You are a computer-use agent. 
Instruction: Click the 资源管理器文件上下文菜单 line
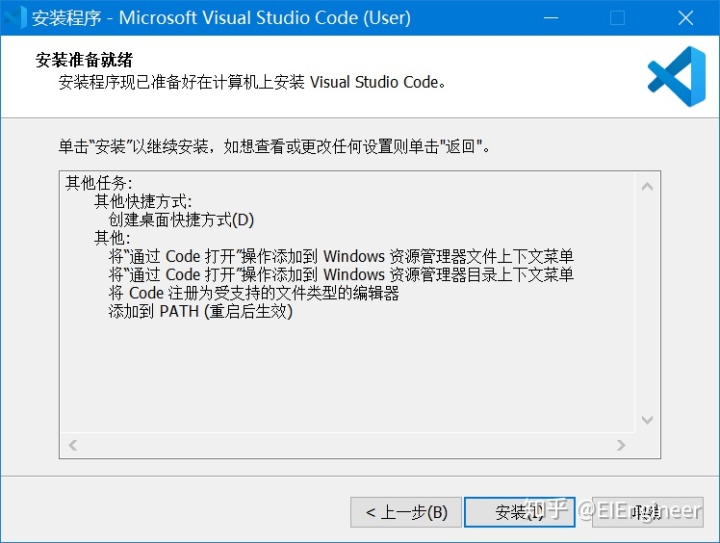click(x=341, y=256)
